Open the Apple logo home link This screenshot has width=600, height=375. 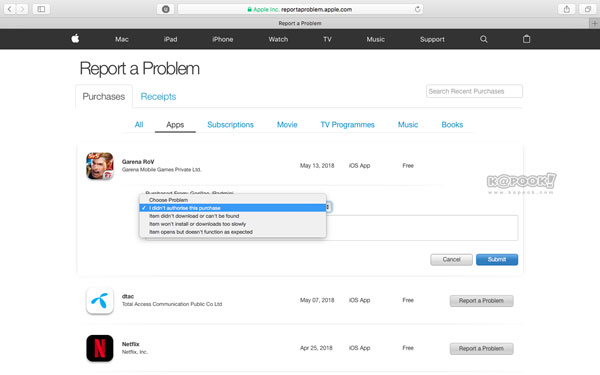pos(75,39)
